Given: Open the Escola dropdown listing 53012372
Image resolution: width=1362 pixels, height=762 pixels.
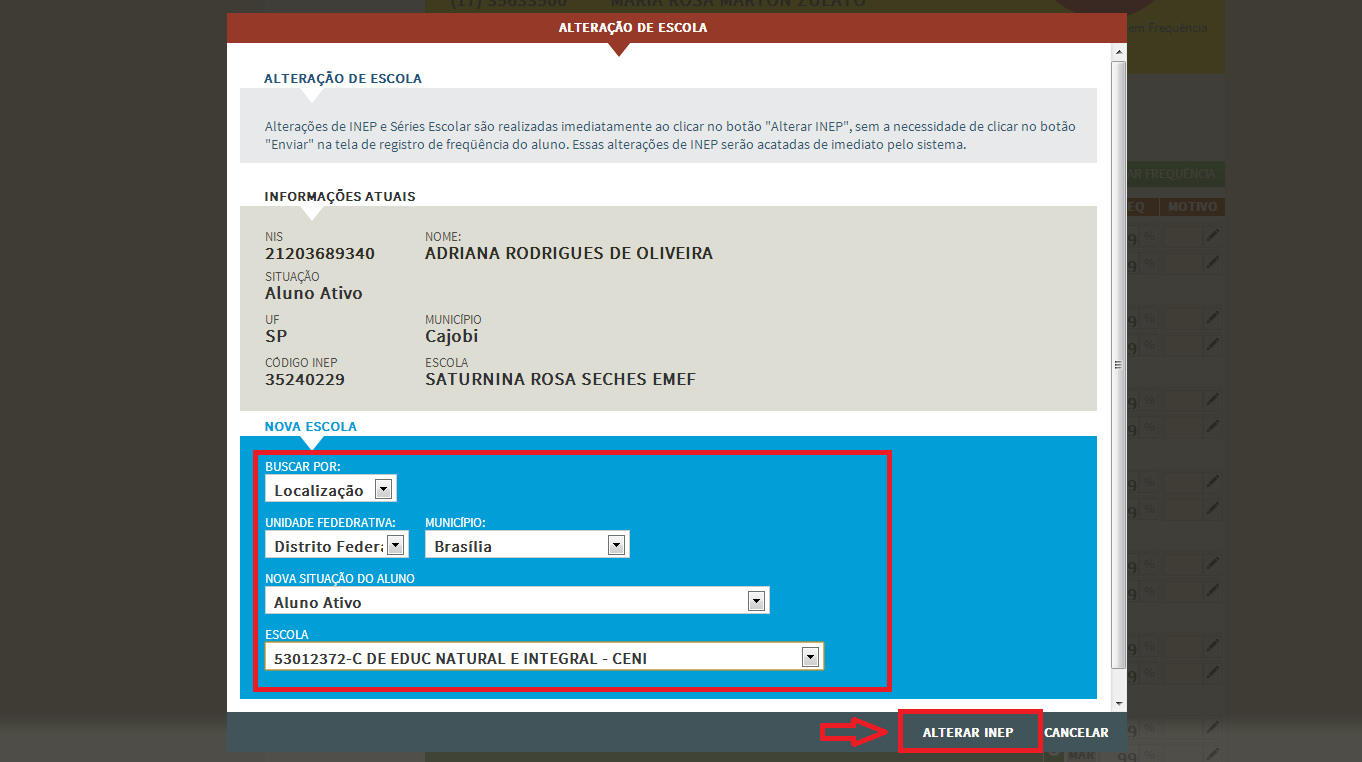Looking at the screenshot, I should tap(544, 657).
